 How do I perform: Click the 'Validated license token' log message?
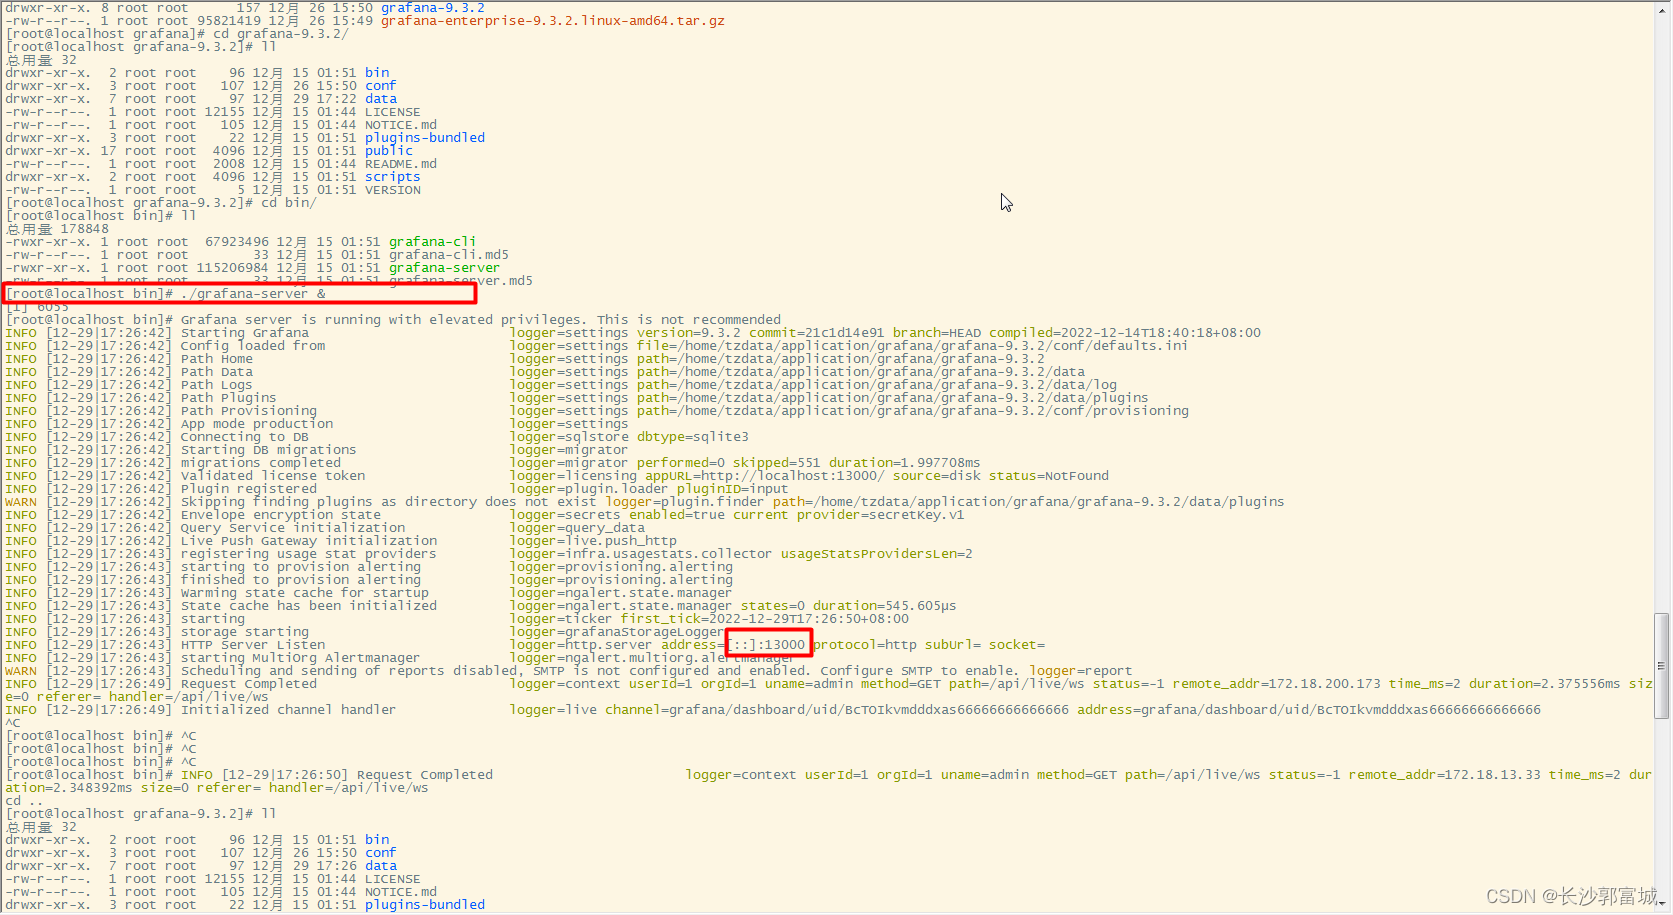(x=273, y=476)
